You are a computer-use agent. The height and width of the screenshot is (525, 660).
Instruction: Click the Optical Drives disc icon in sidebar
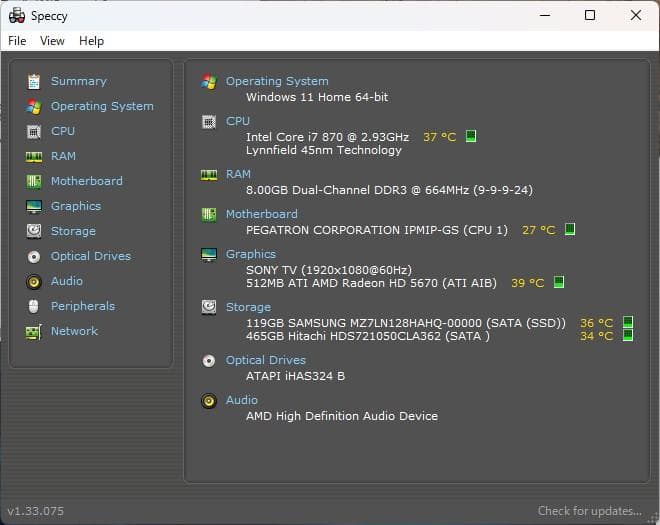tap(34, 256)
